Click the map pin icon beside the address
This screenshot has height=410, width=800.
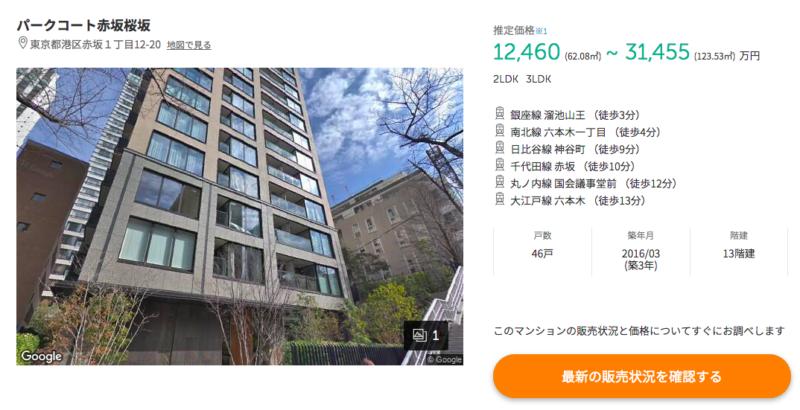pyautogui.click(x=22, y=43)
